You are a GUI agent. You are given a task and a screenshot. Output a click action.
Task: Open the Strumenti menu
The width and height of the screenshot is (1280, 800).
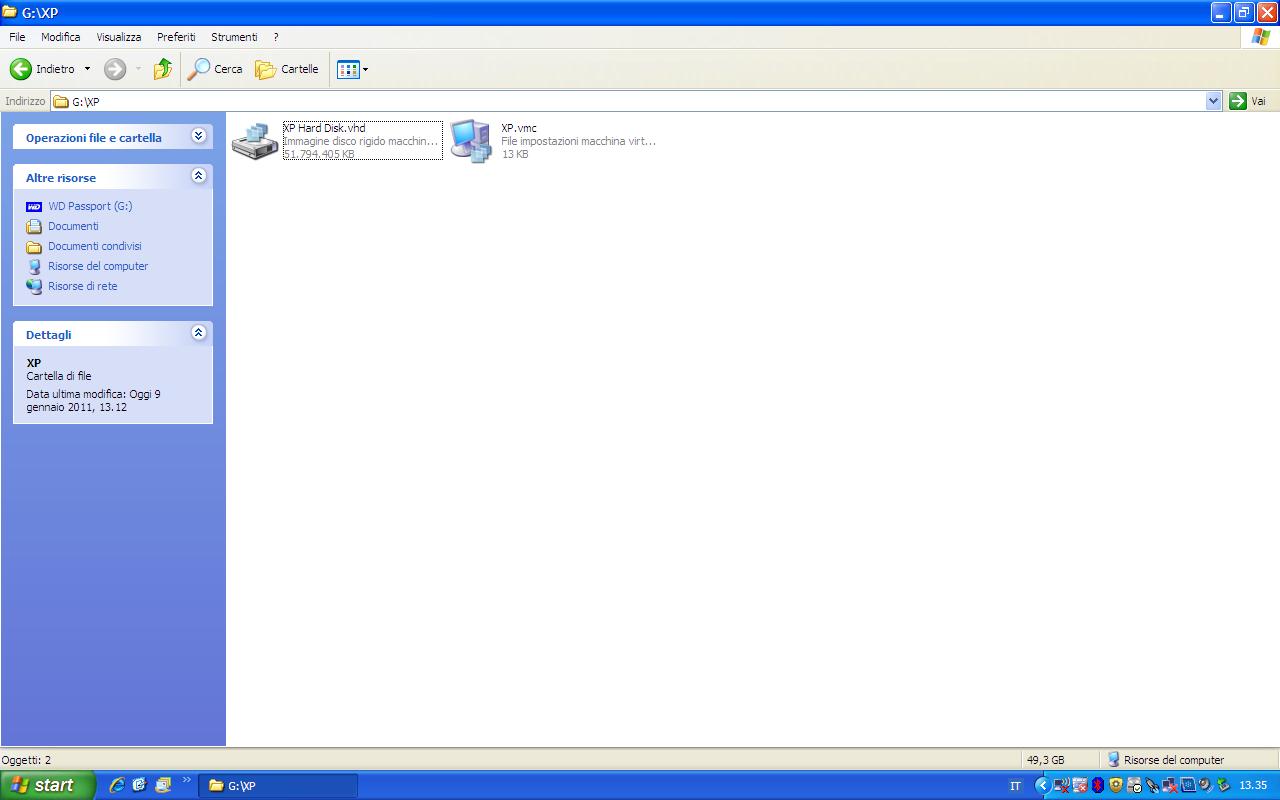234,37
